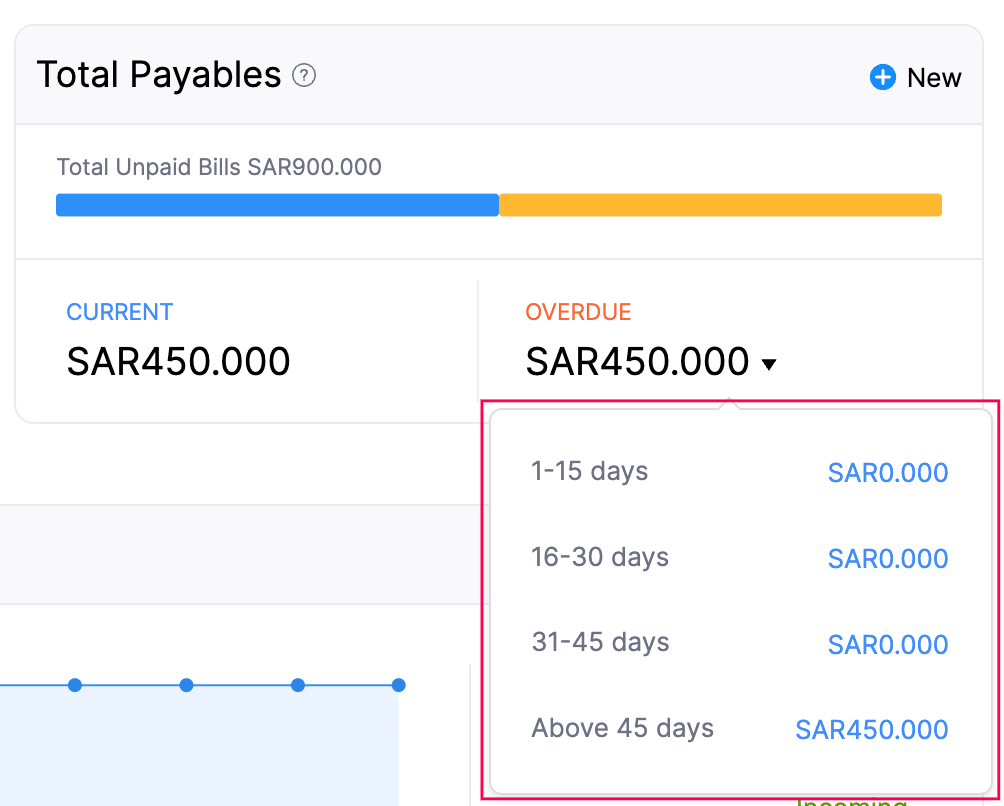This screenshot has height=806, width=1004.
Task: Click the blue Current segment of the bar
Action: click(277, 204)
